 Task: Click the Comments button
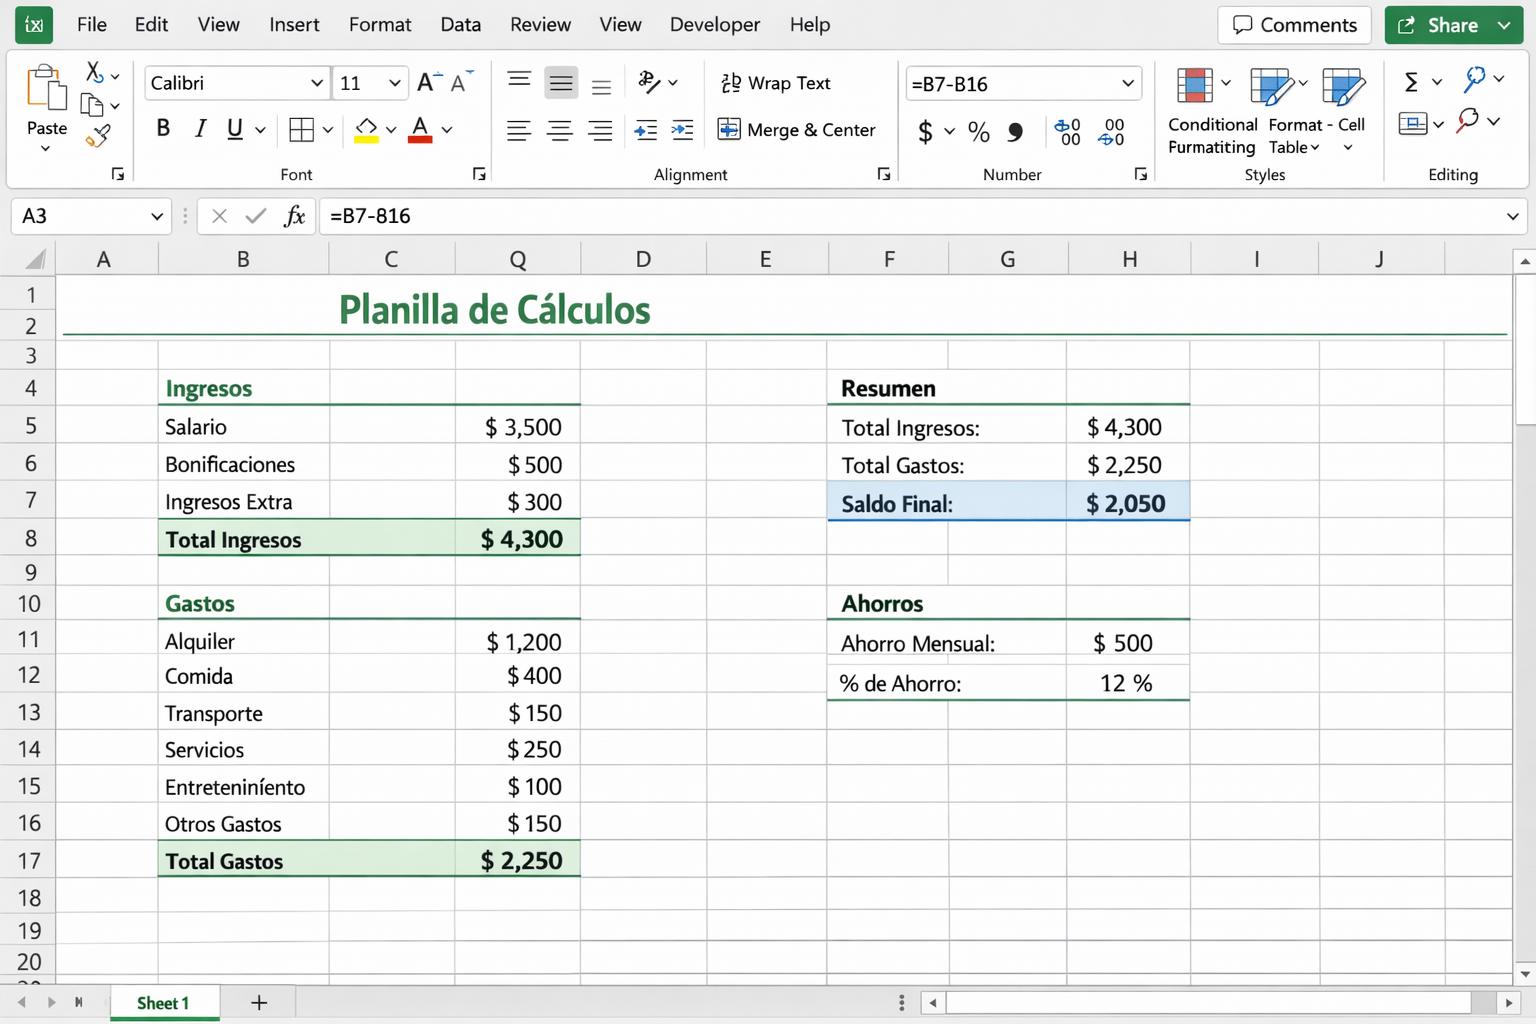1294,25
